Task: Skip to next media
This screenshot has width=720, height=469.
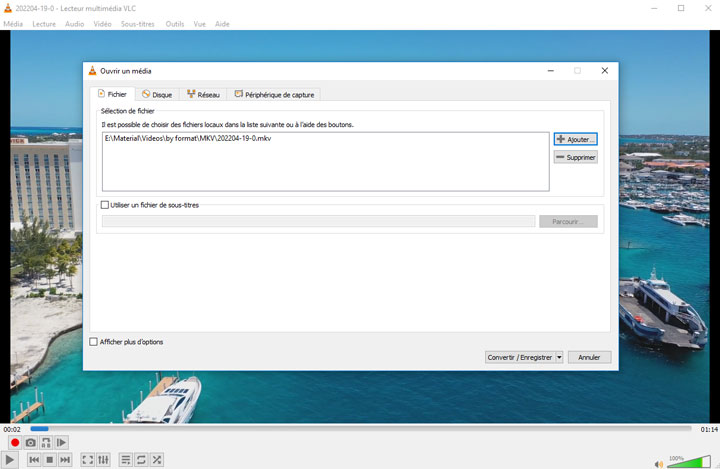Action: (x=65, y=459)
